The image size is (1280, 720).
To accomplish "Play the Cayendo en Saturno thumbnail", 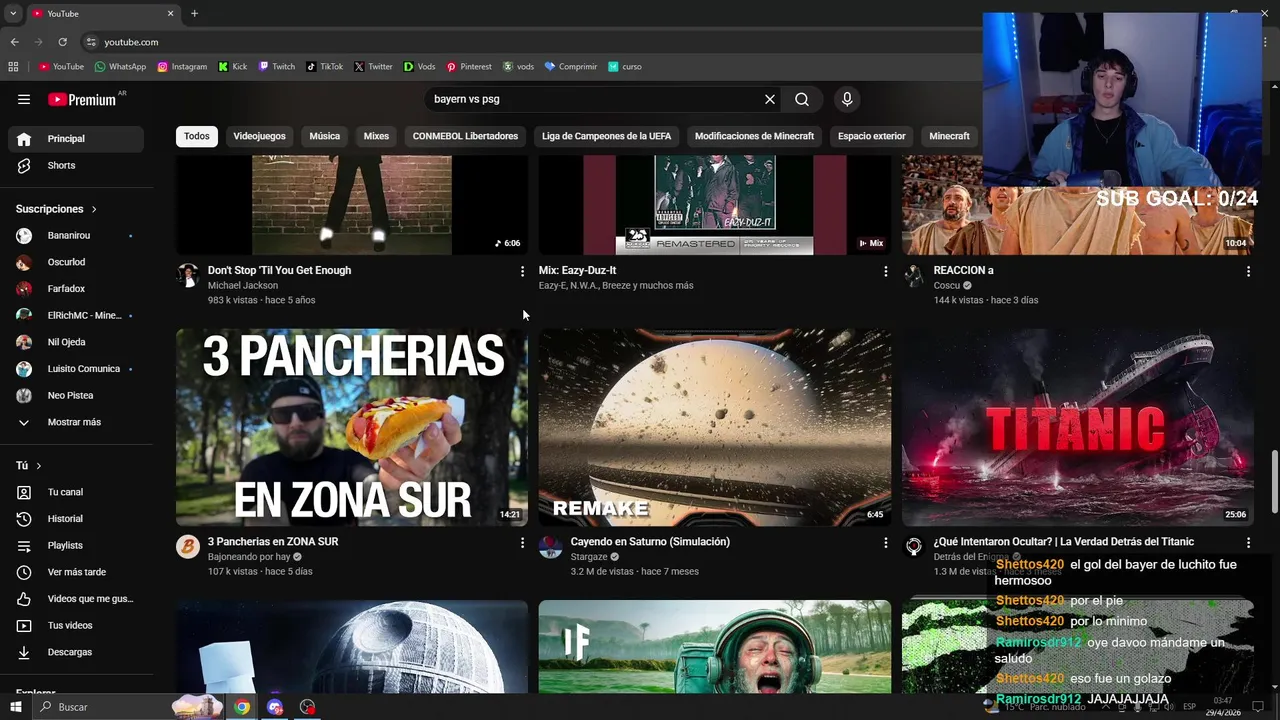I will pyautogui.click(x=715, y=427).
